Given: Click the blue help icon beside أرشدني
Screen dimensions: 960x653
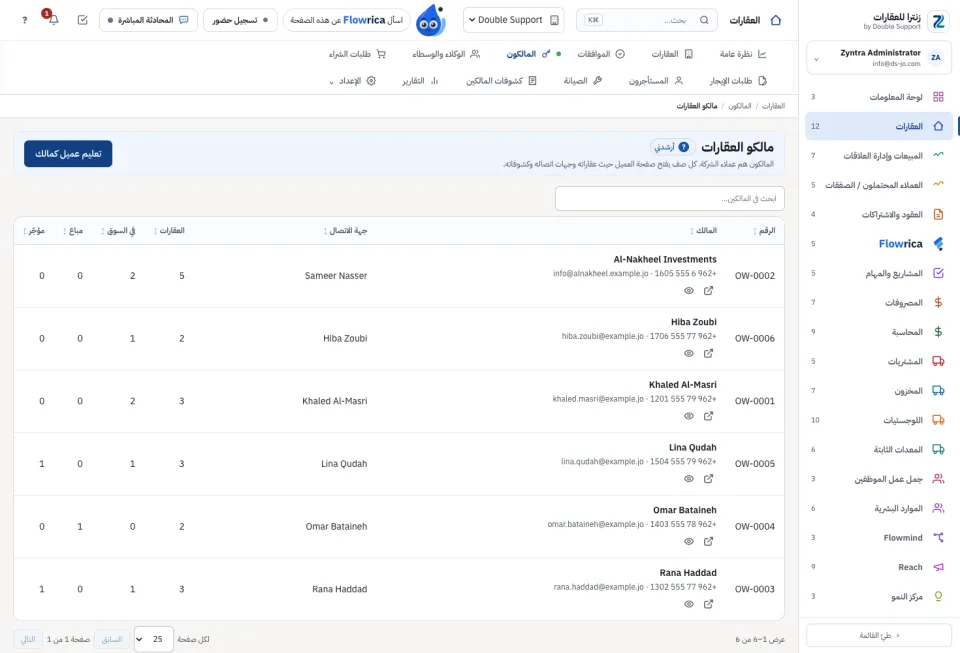Looking at the screenshot, I should pyautogui.click(x=684, y=147).
